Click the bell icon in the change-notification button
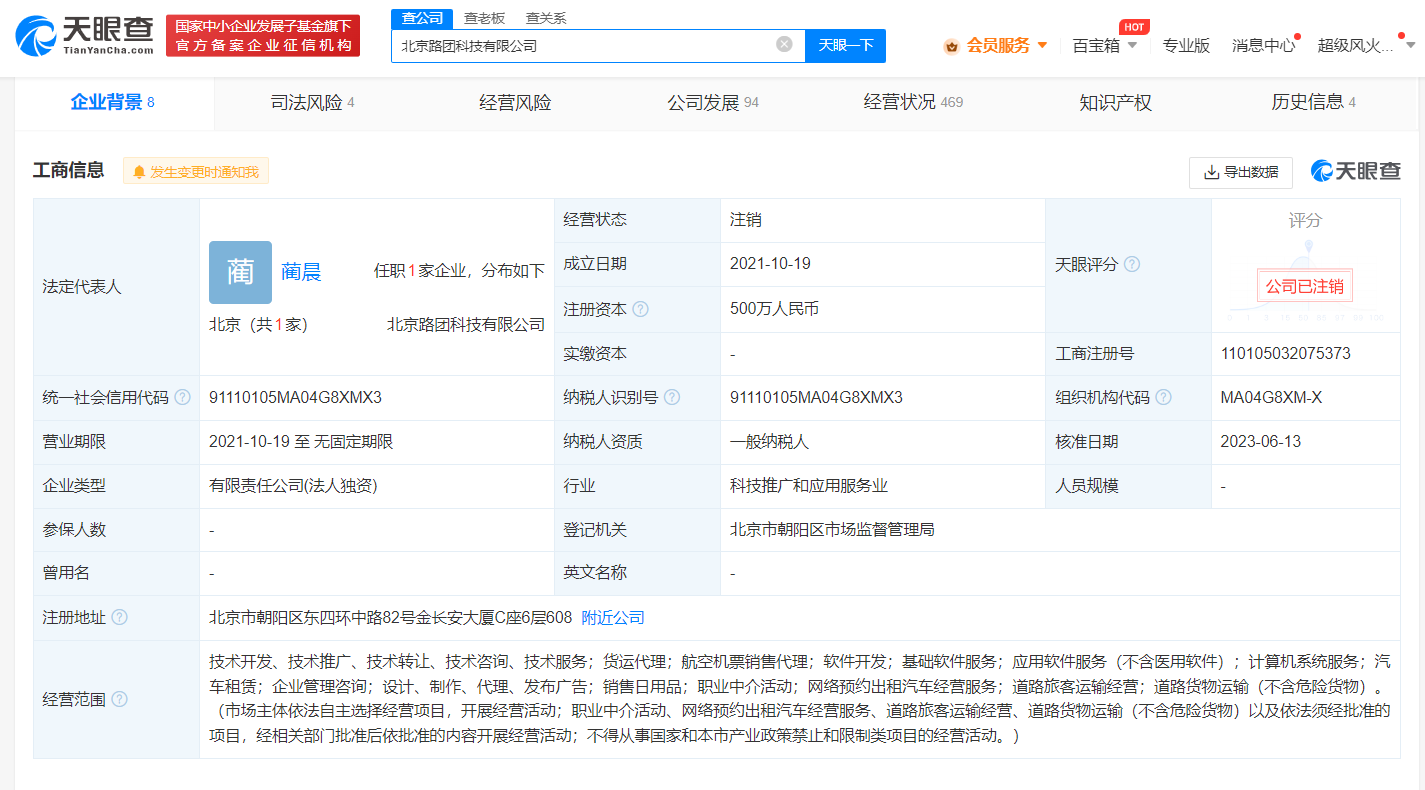 tap(139, 172)
